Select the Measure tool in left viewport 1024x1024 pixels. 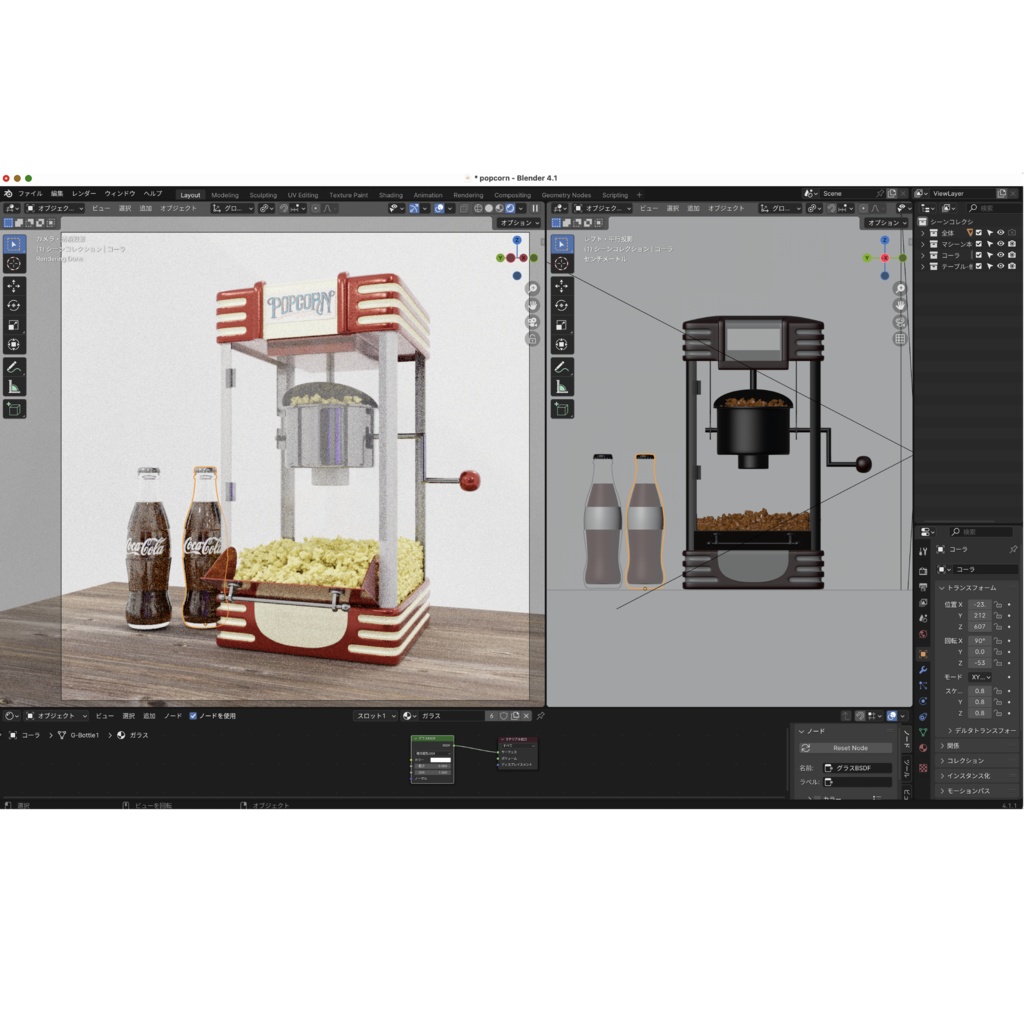click(x=14, y=387)
